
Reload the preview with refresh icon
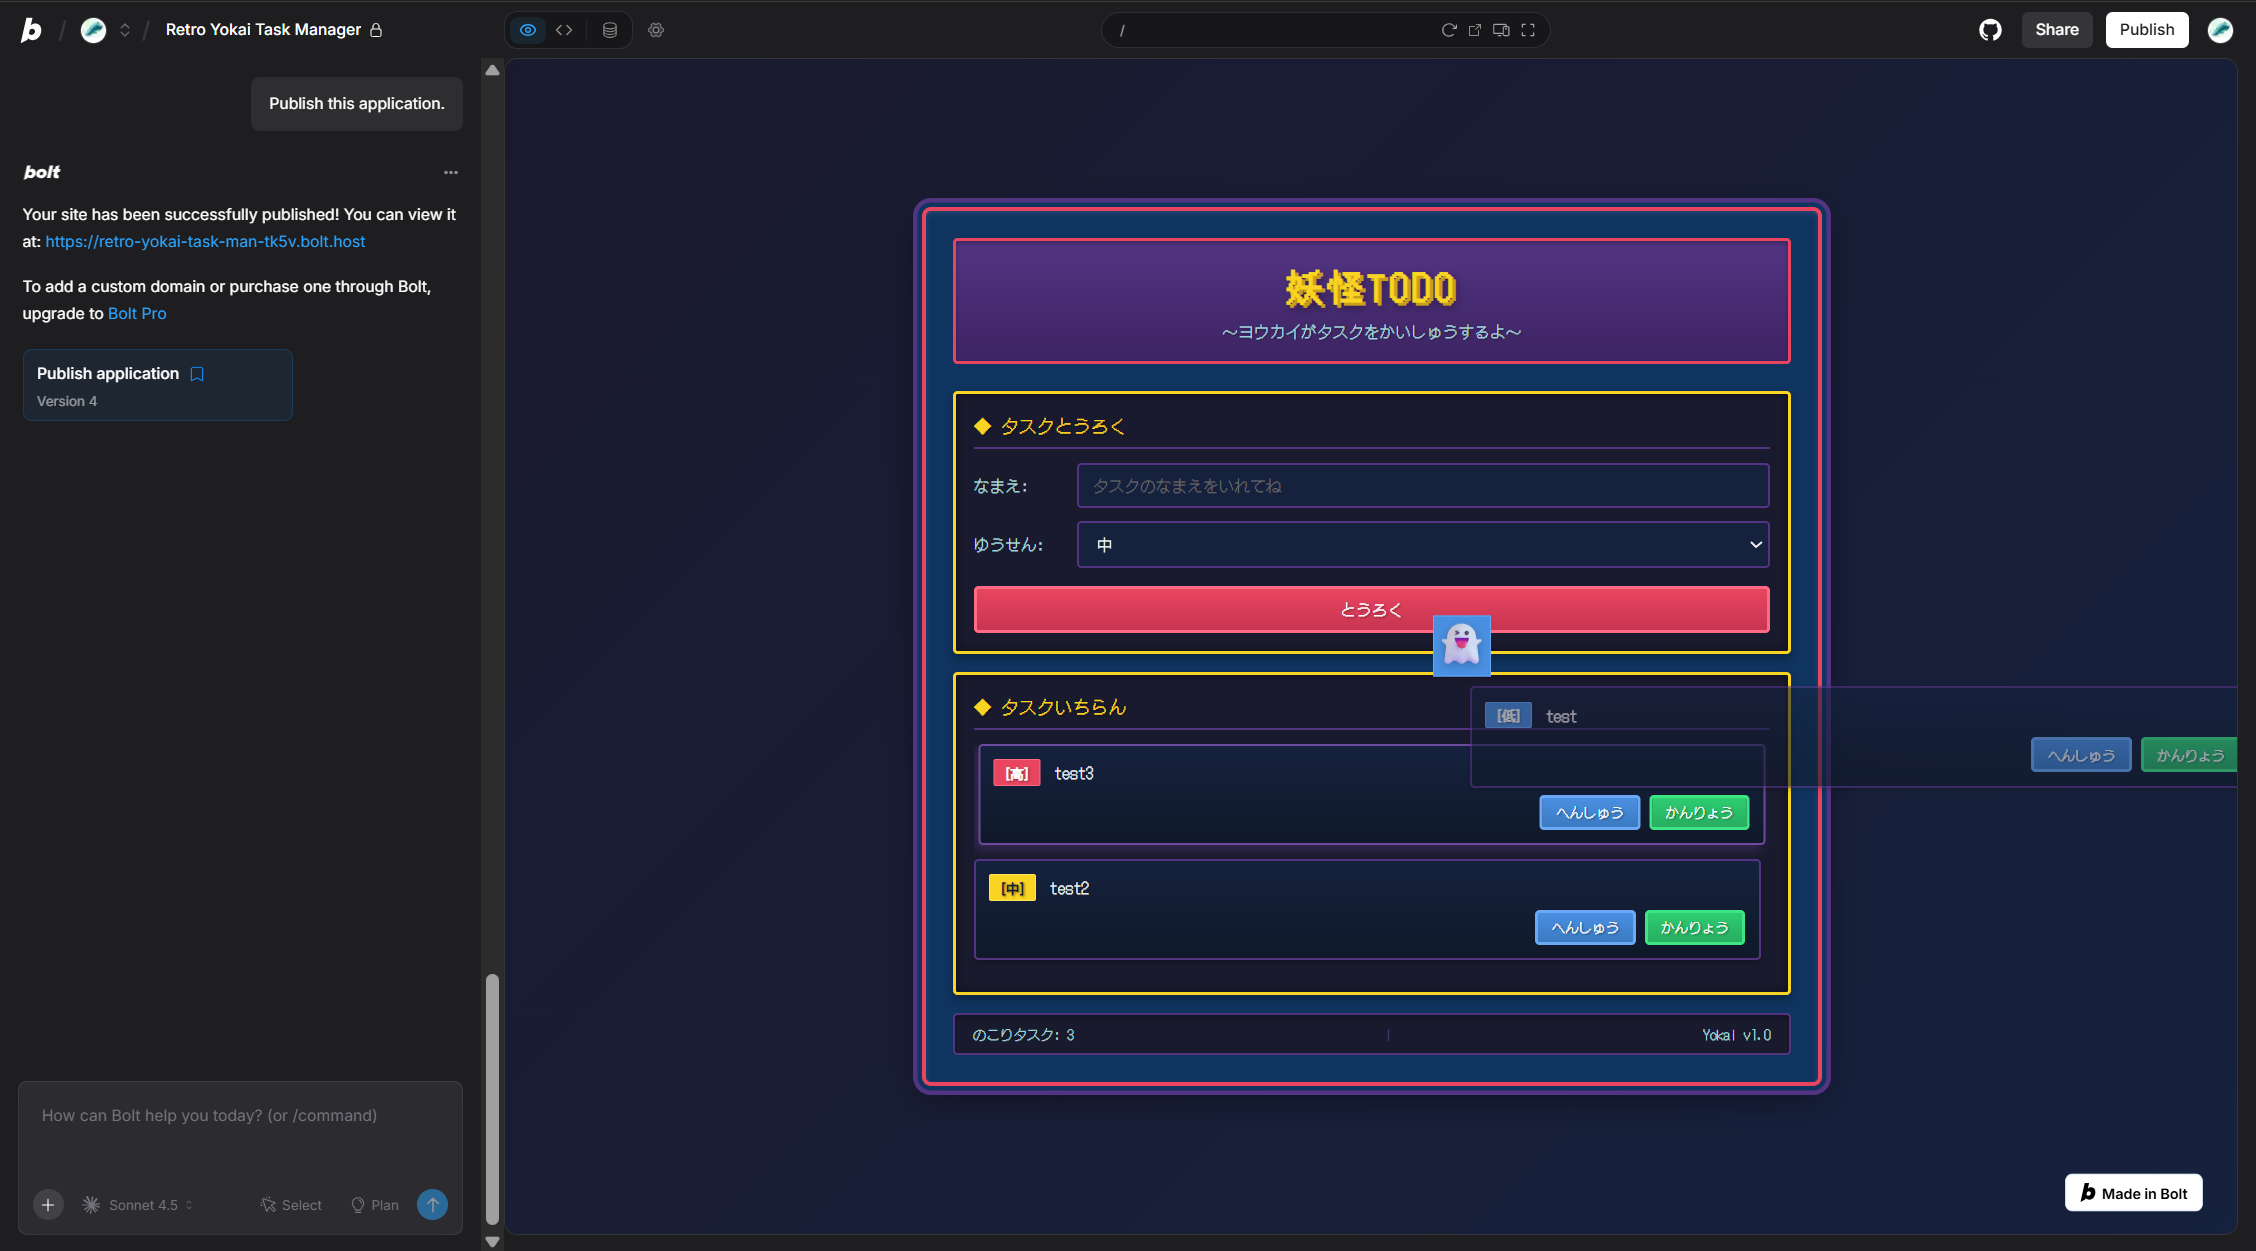[1448, 30]
